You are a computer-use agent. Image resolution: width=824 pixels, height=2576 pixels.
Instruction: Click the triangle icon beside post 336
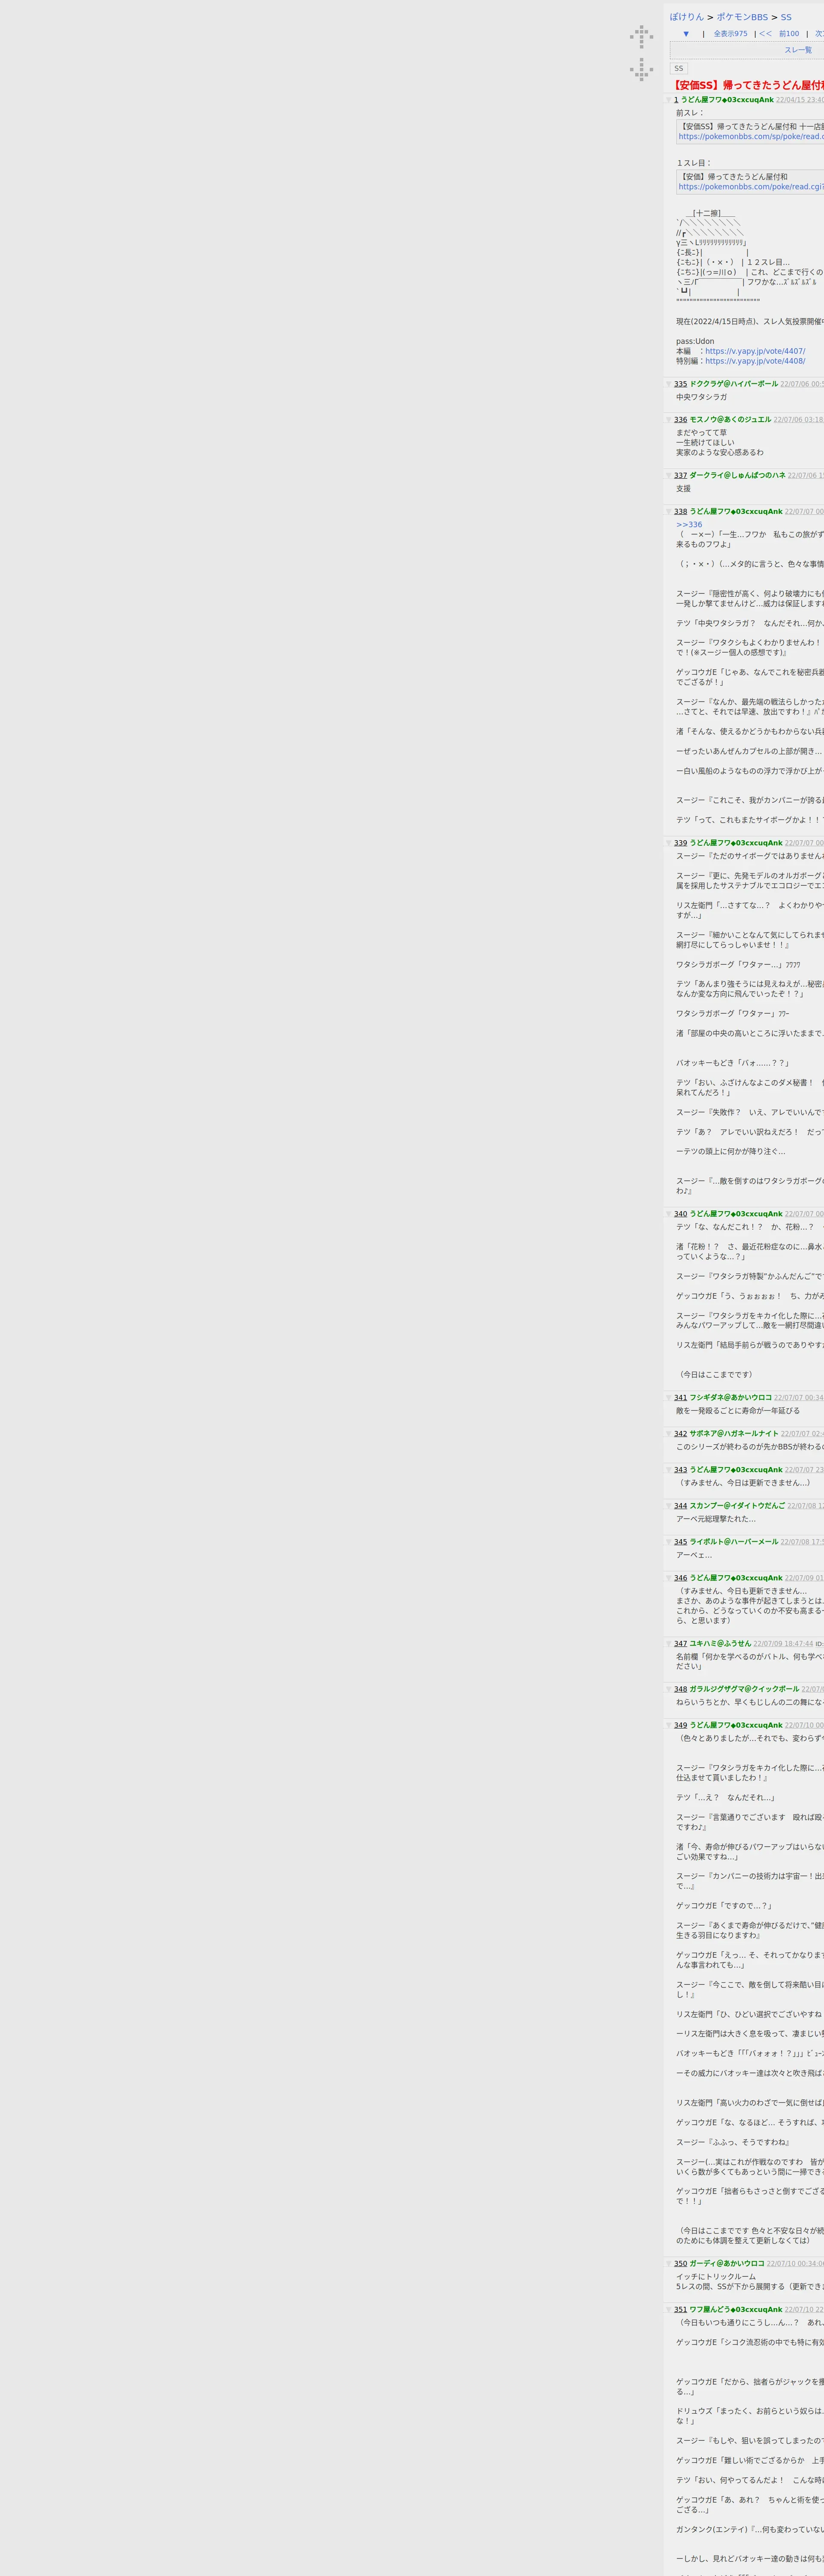[669, 420]
